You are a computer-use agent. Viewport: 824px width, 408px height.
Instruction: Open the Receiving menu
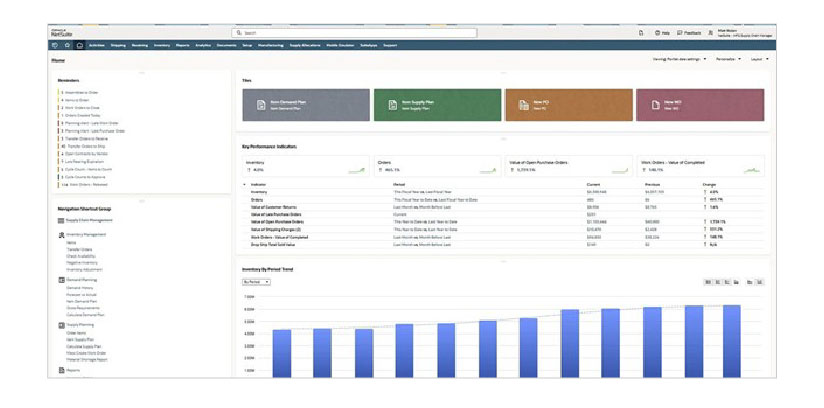(140, 45)
